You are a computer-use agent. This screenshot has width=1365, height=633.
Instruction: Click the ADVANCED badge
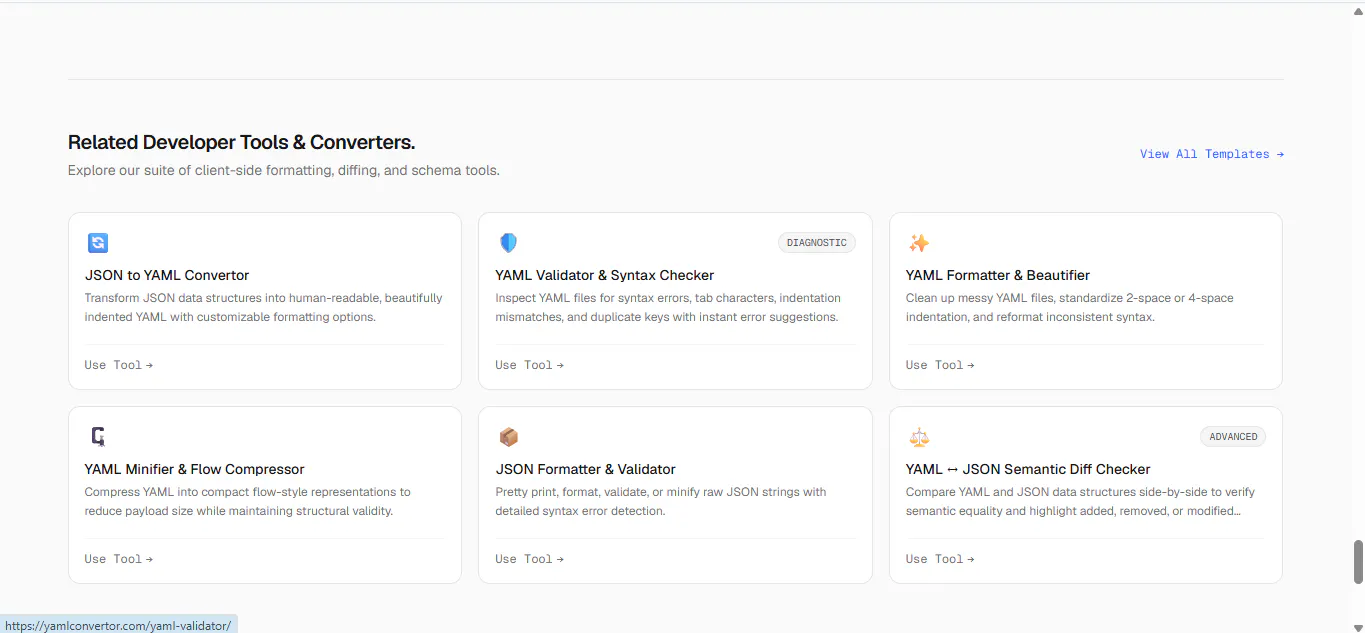[x=1233, y=437]
